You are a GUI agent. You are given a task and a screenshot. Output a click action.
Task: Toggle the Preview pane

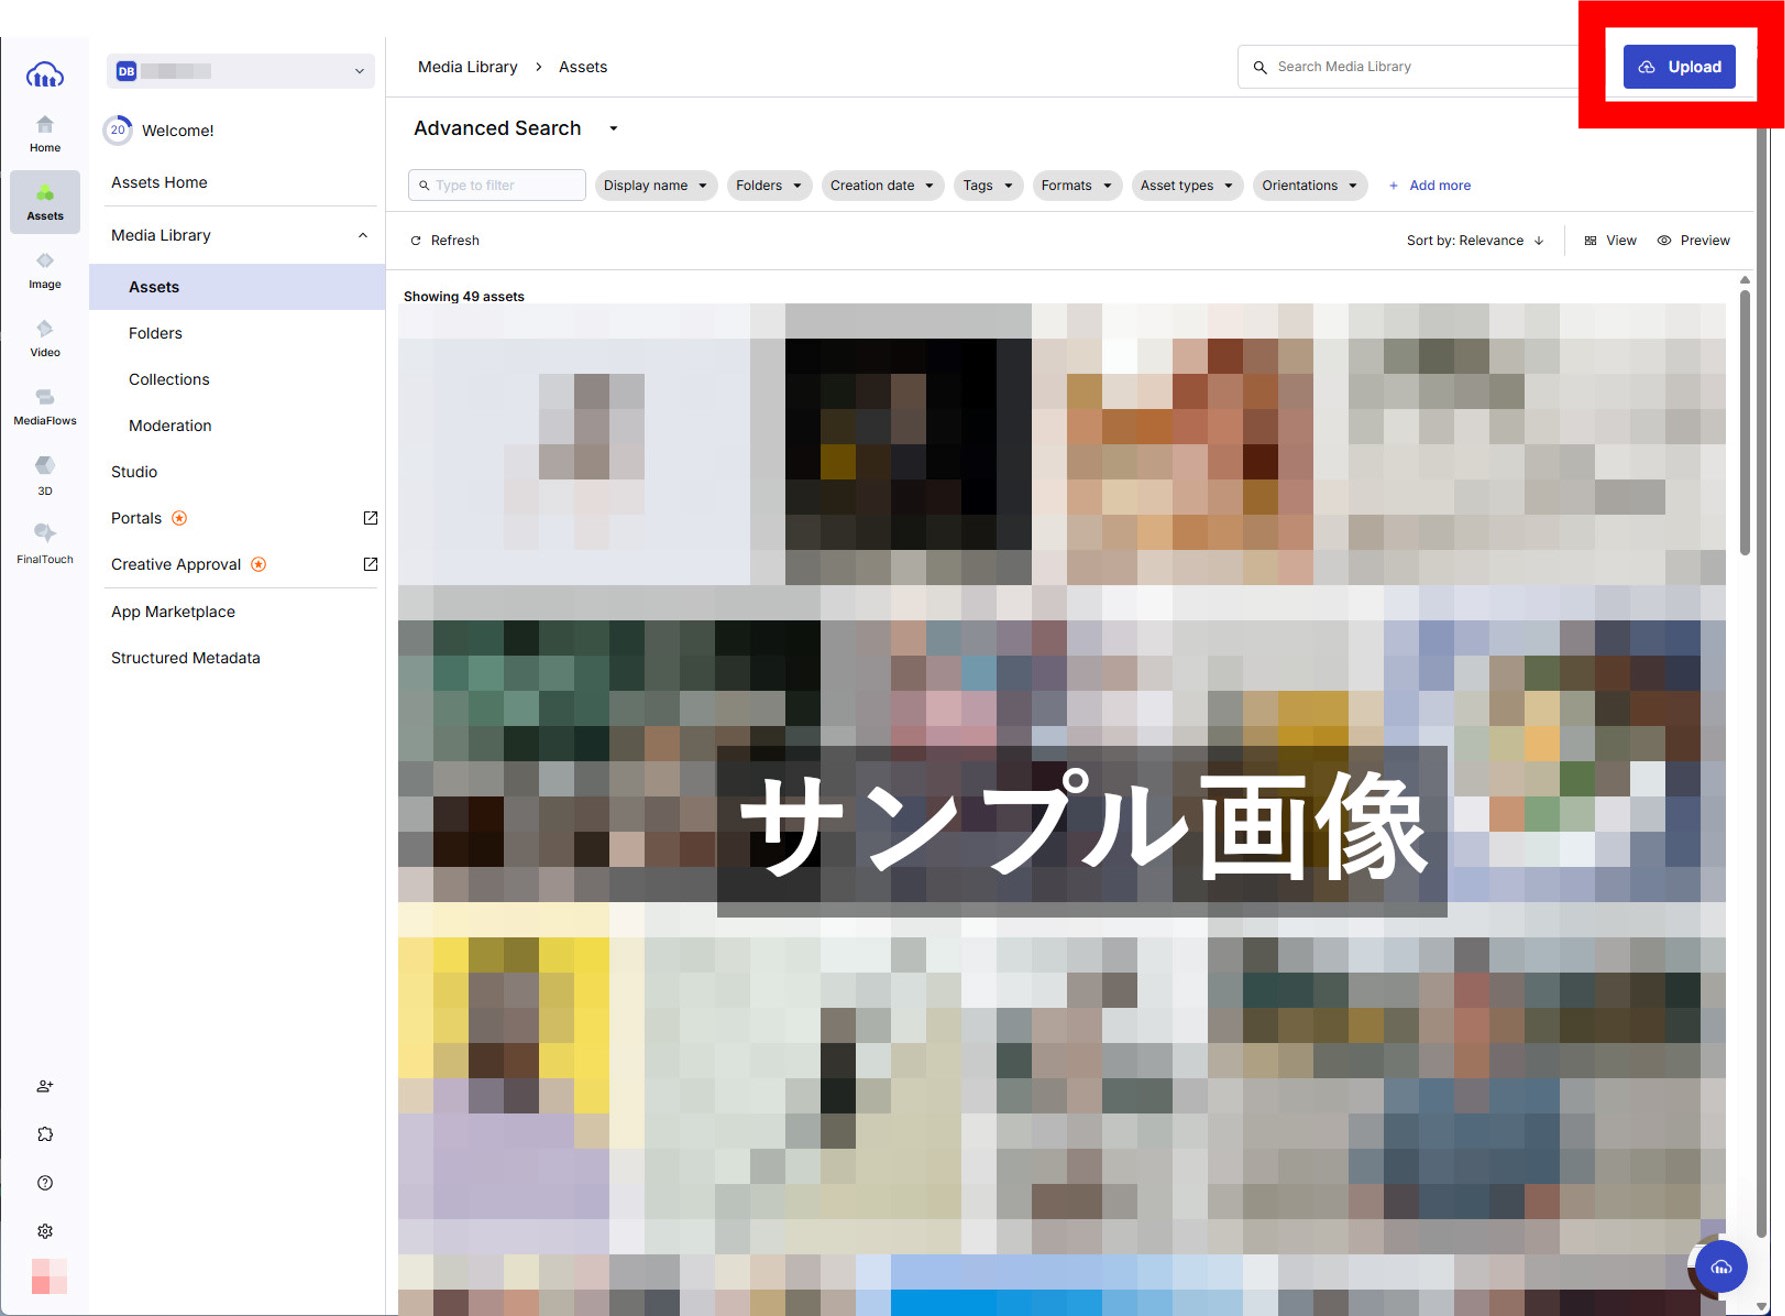tap(1693, 240)
